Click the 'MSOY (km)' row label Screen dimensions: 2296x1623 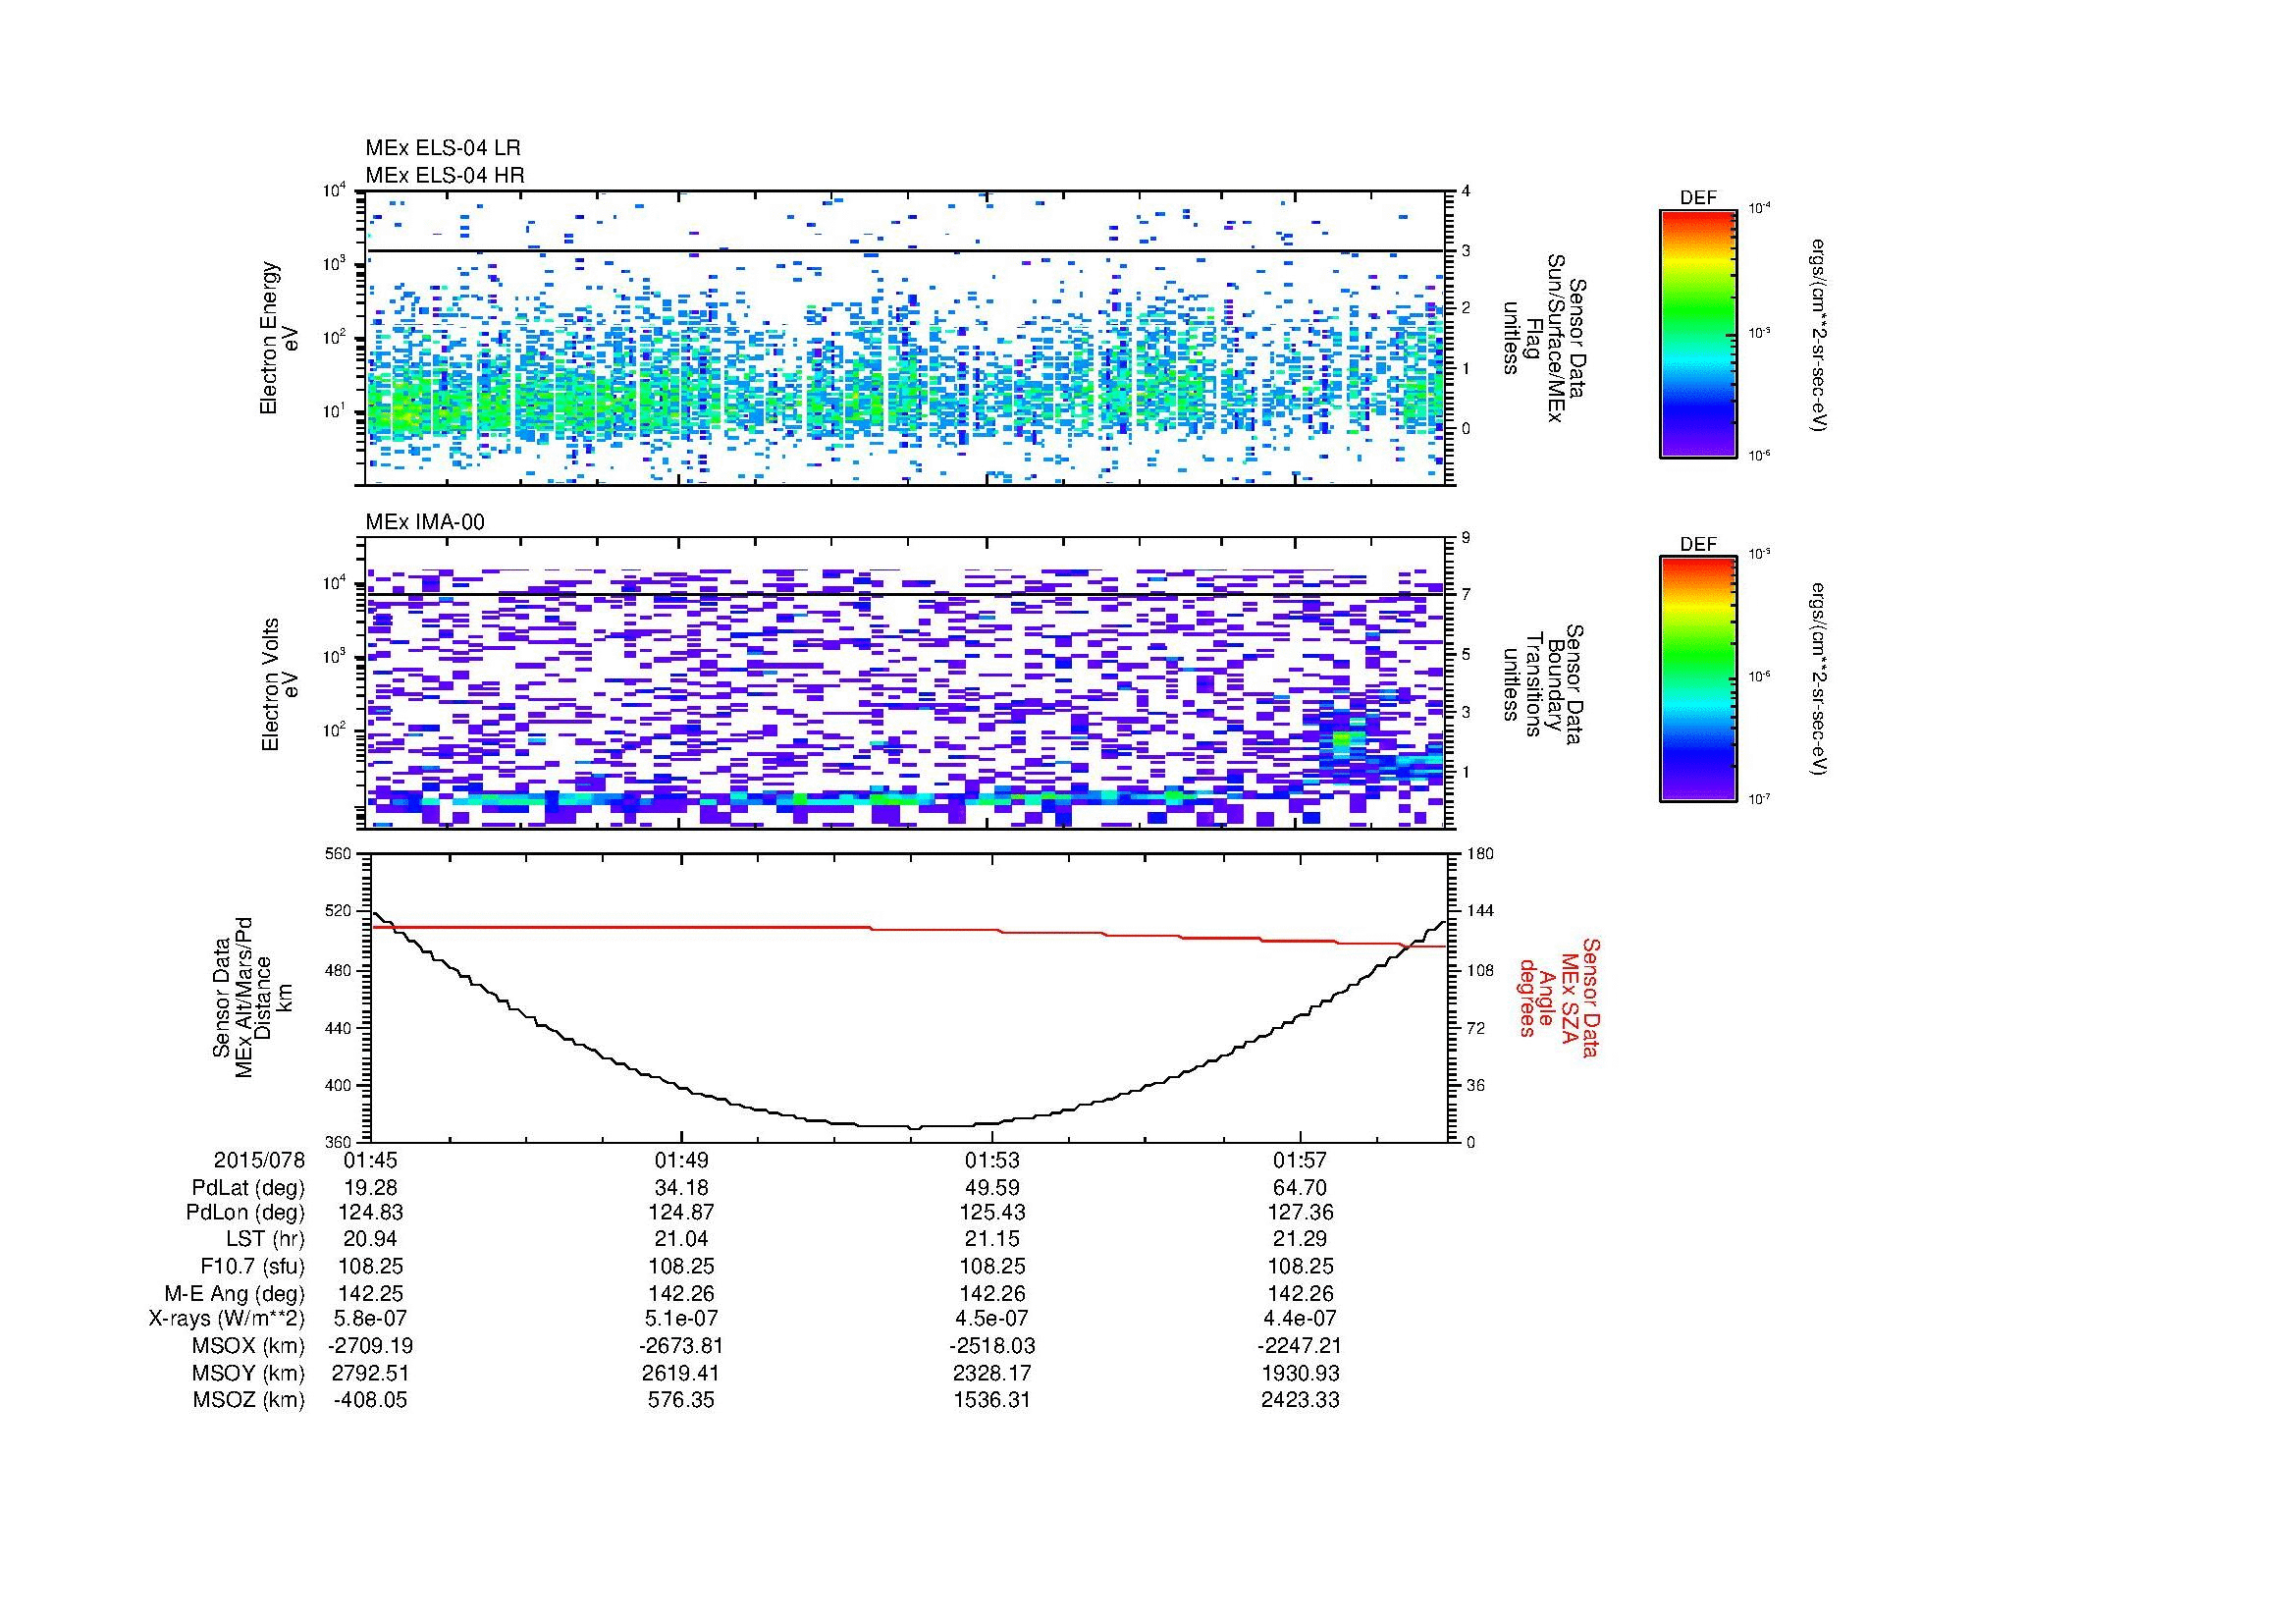248,1373
